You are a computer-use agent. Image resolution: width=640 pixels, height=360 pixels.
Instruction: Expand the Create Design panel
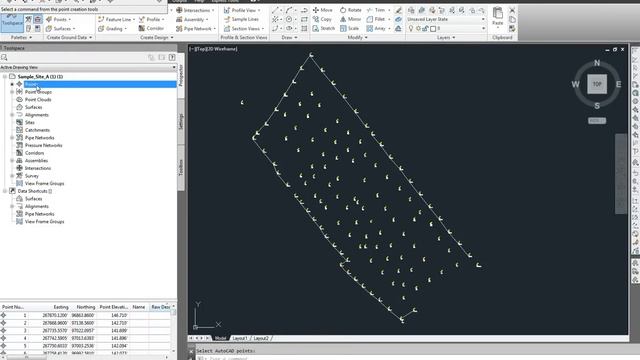click(x=156, y=38)
